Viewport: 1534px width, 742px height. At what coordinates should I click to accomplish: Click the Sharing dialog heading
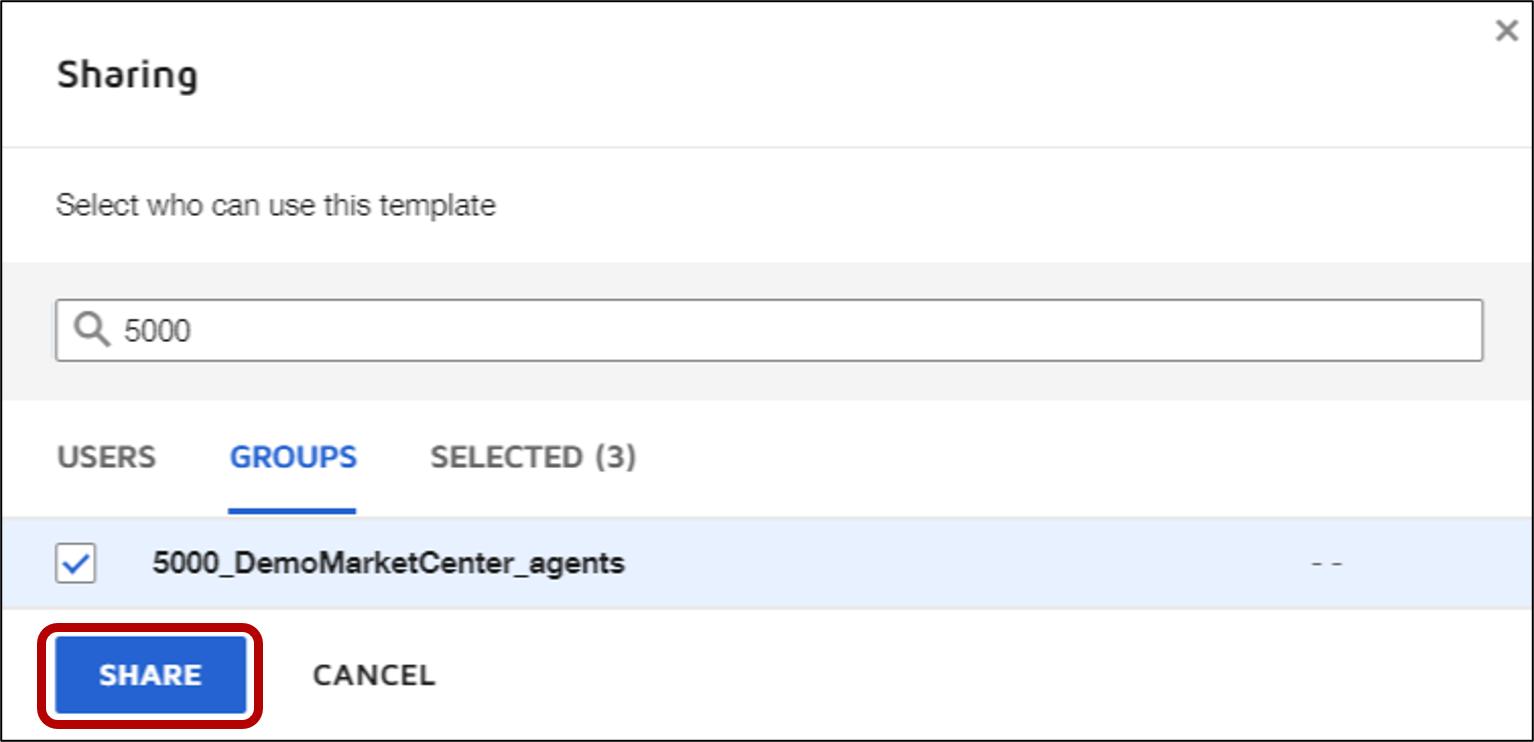point(127,75)
